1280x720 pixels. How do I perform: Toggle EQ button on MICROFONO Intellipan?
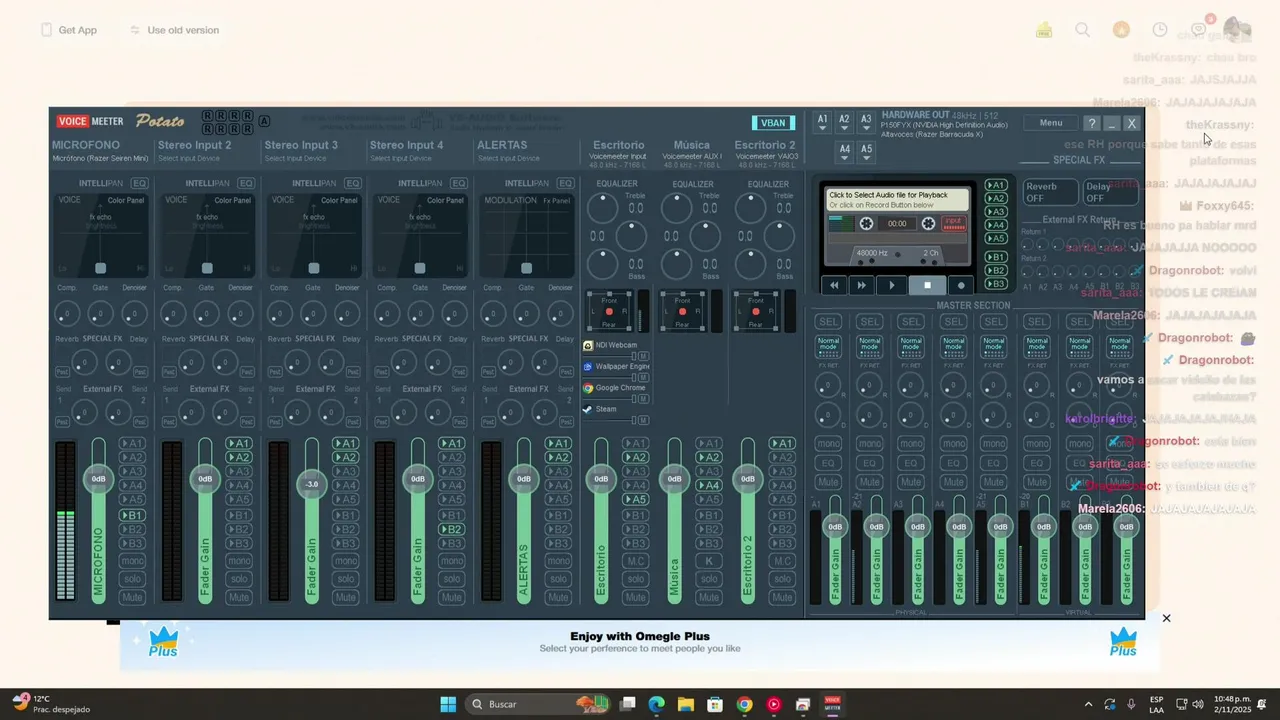click(139, 183)
